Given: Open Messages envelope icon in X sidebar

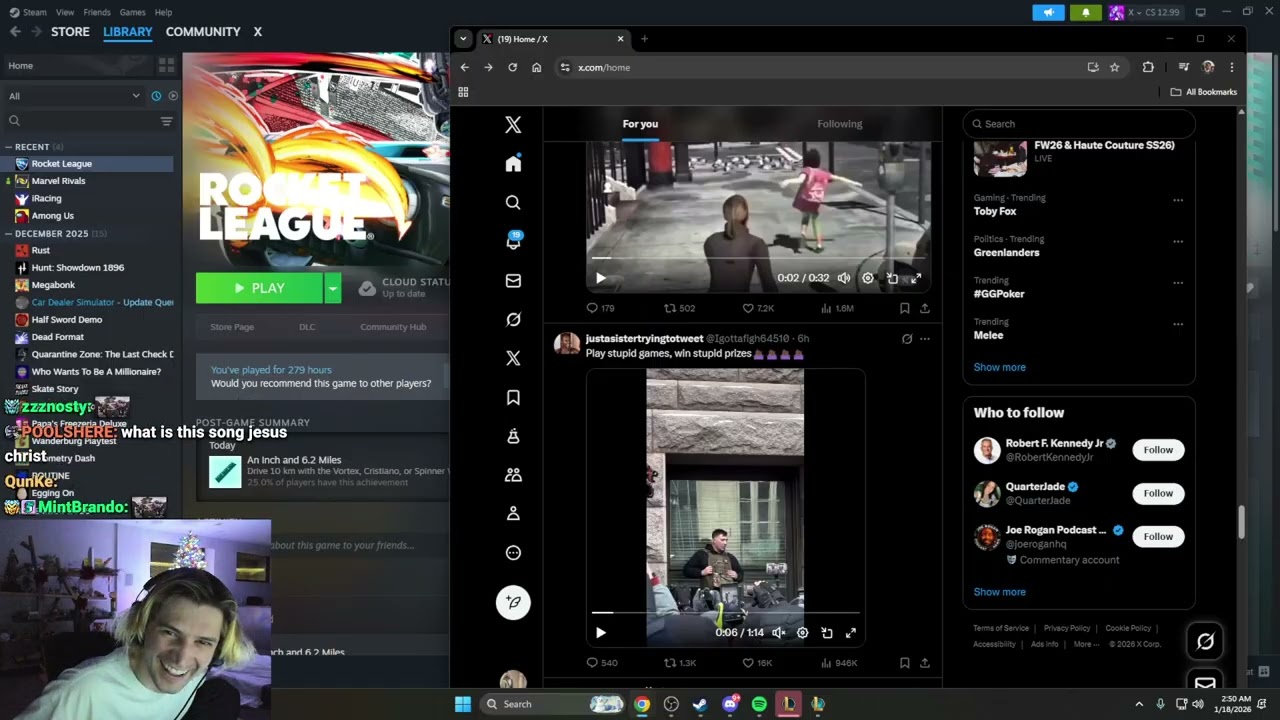Looking at the screenshot, I should 513,281.
